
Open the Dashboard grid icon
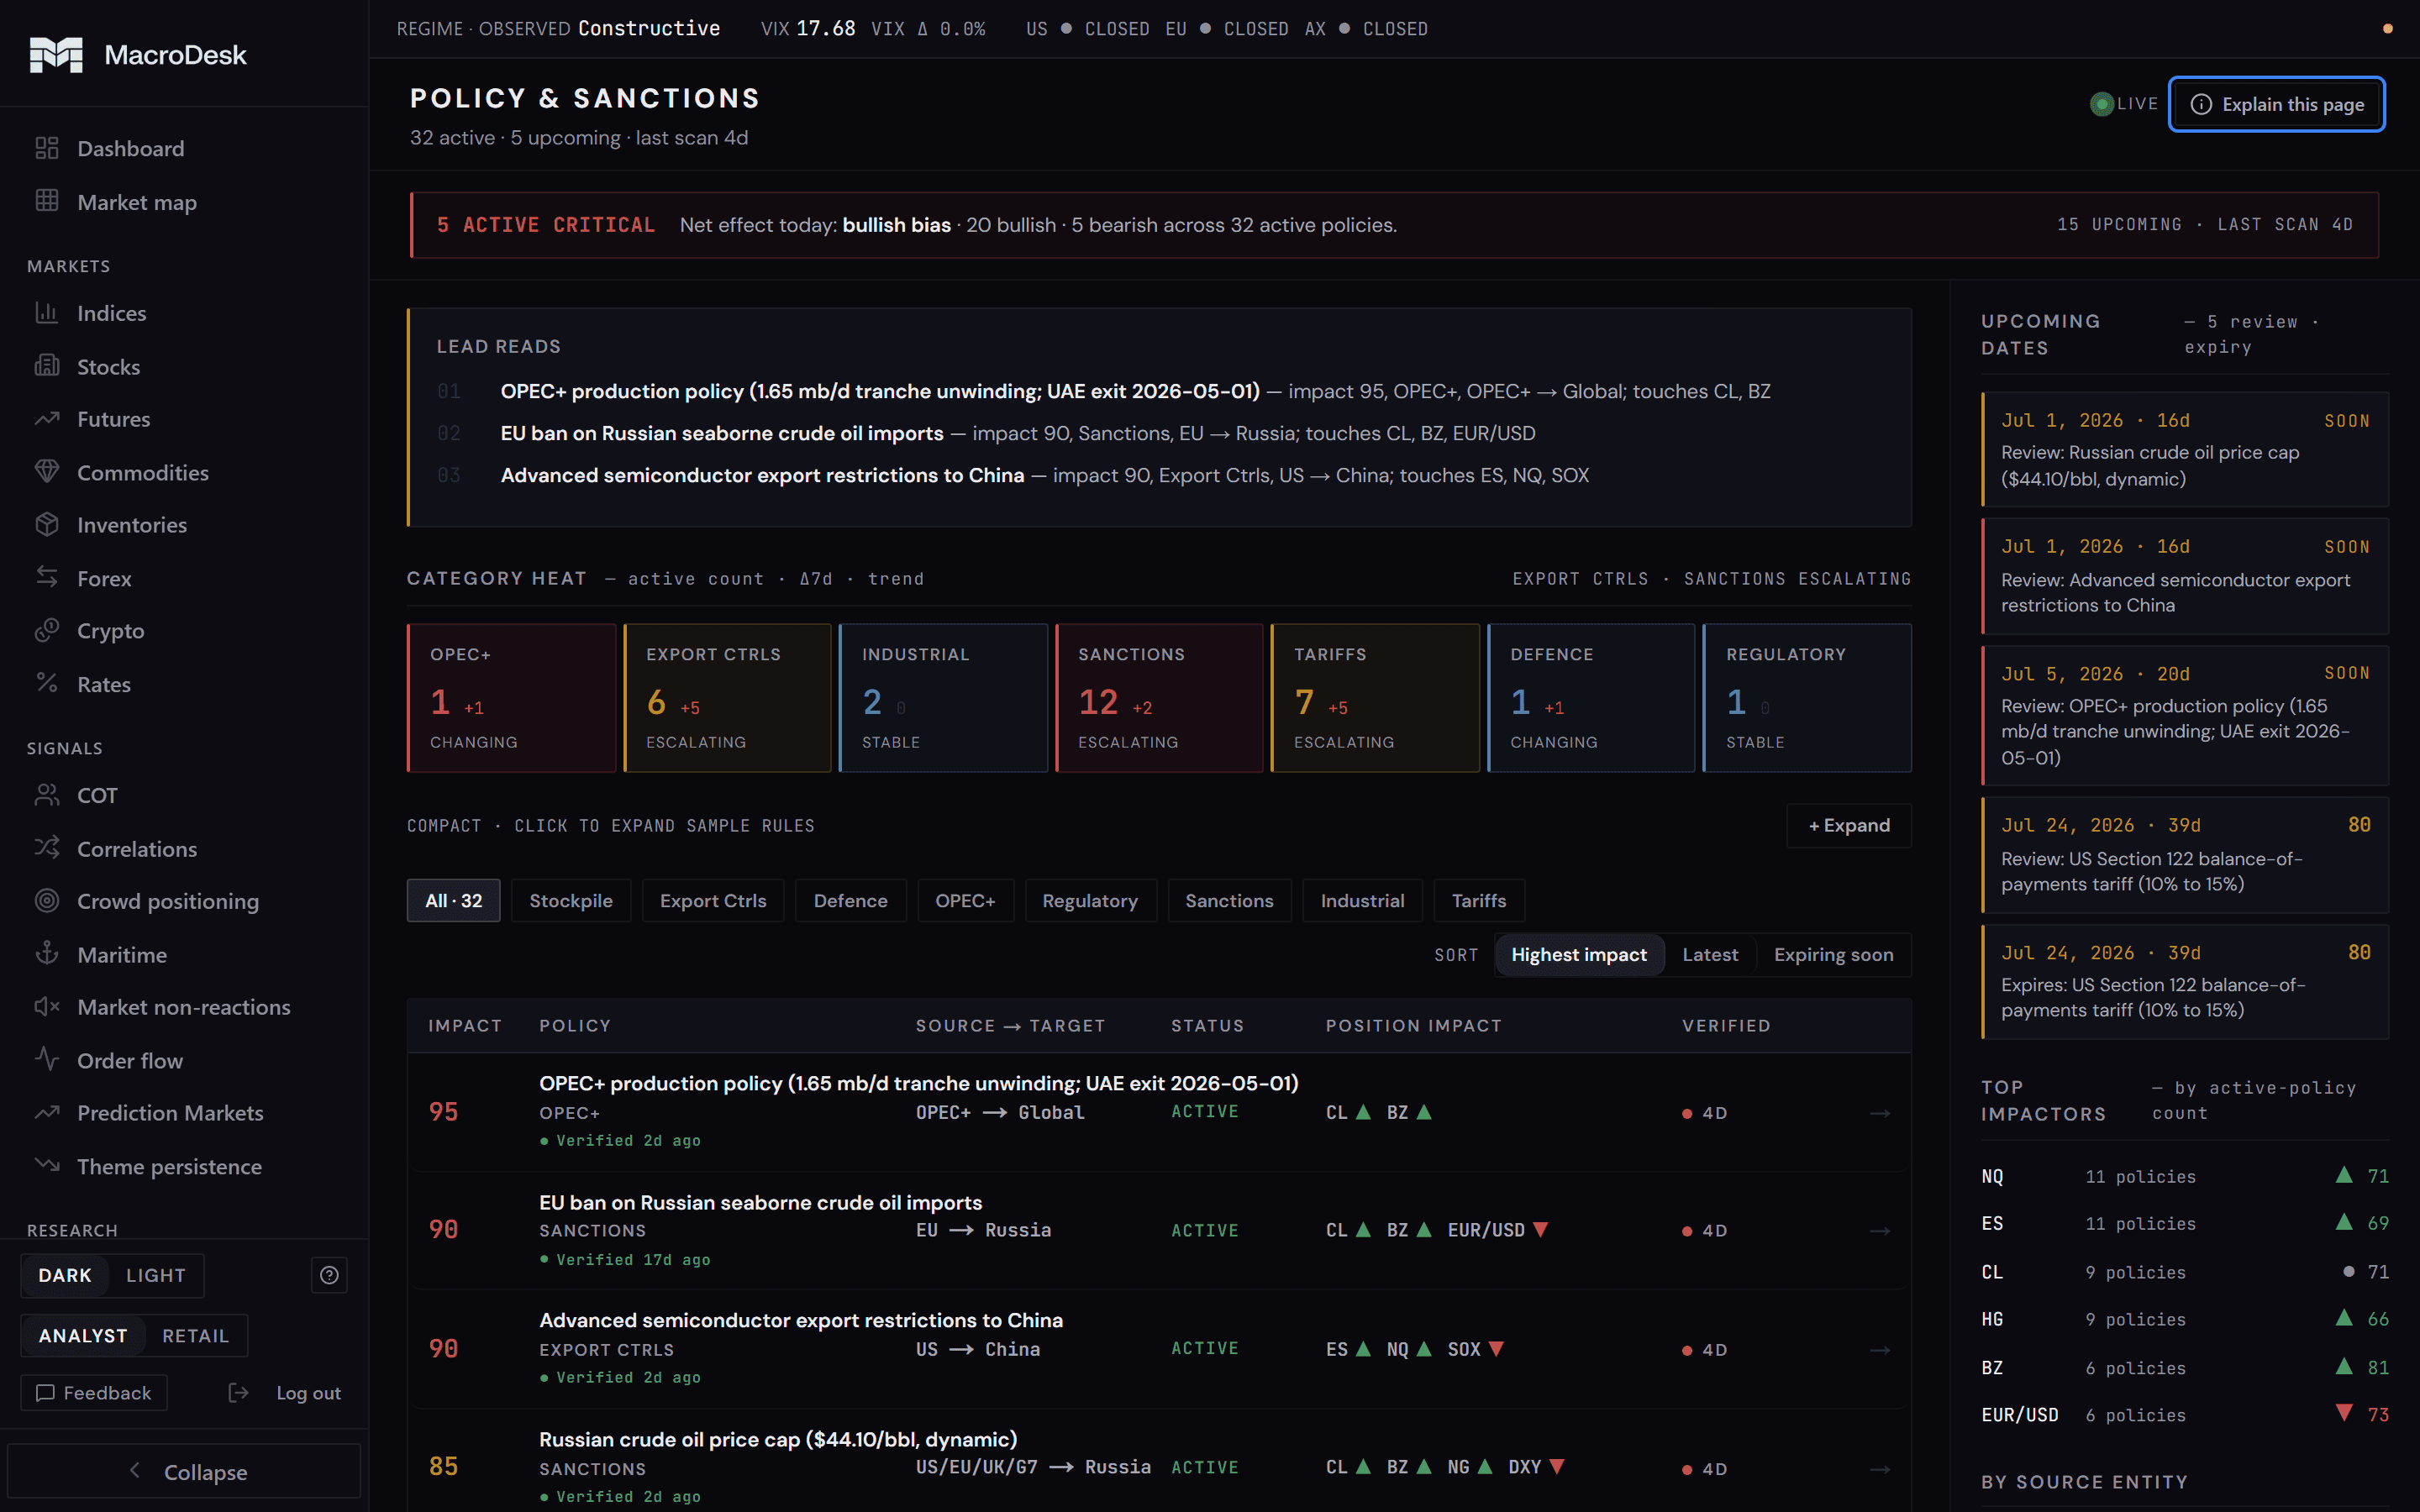47,148
